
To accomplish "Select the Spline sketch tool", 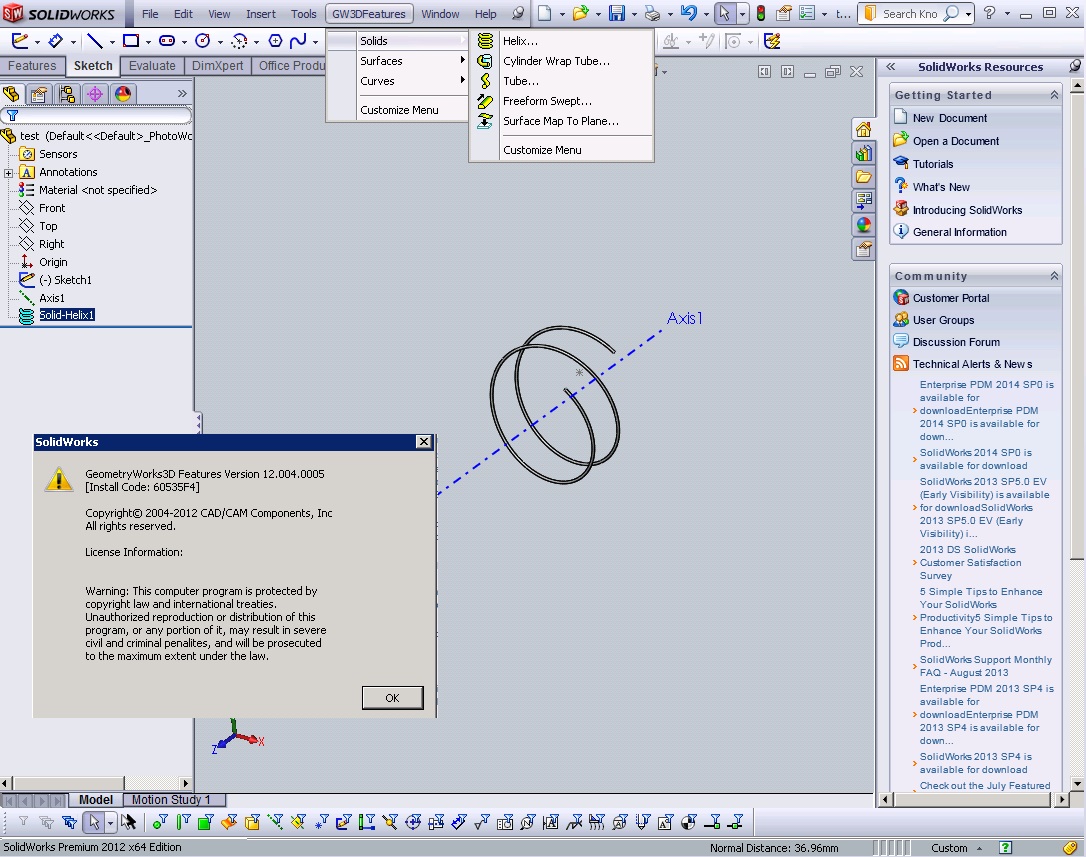I will pos(298,42).
